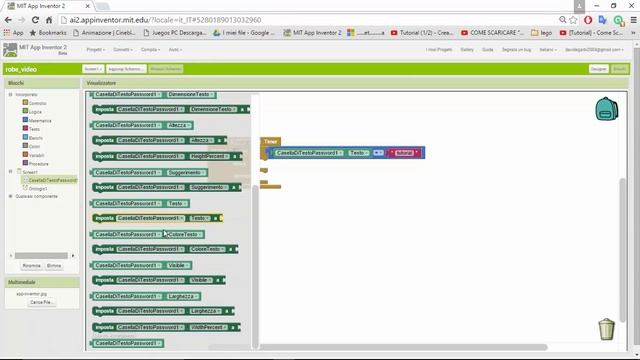This screenshot has width=640, height=360.
Task: Open the account email dropdown
Action: coord(594,50)
